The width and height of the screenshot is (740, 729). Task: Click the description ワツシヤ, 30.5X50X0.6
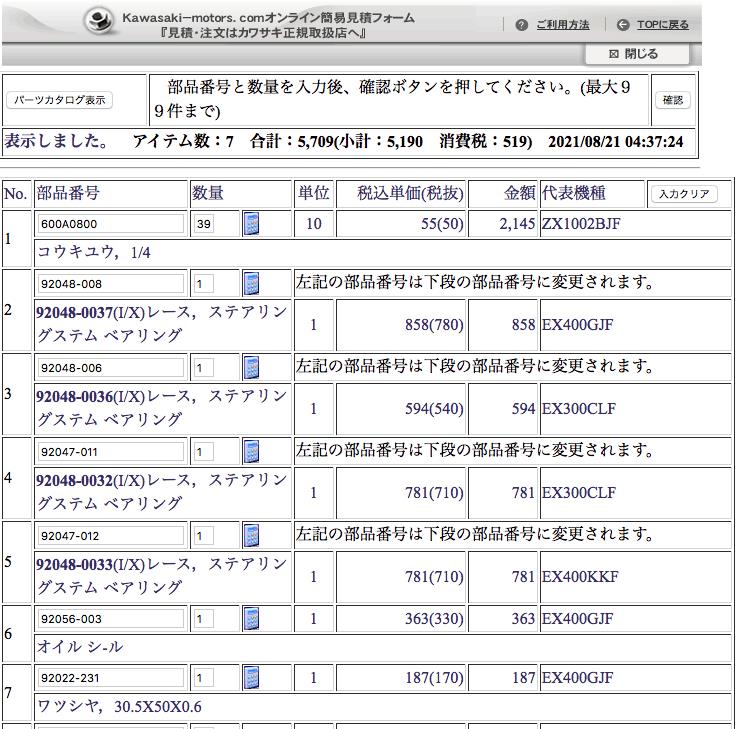[119, 706]
